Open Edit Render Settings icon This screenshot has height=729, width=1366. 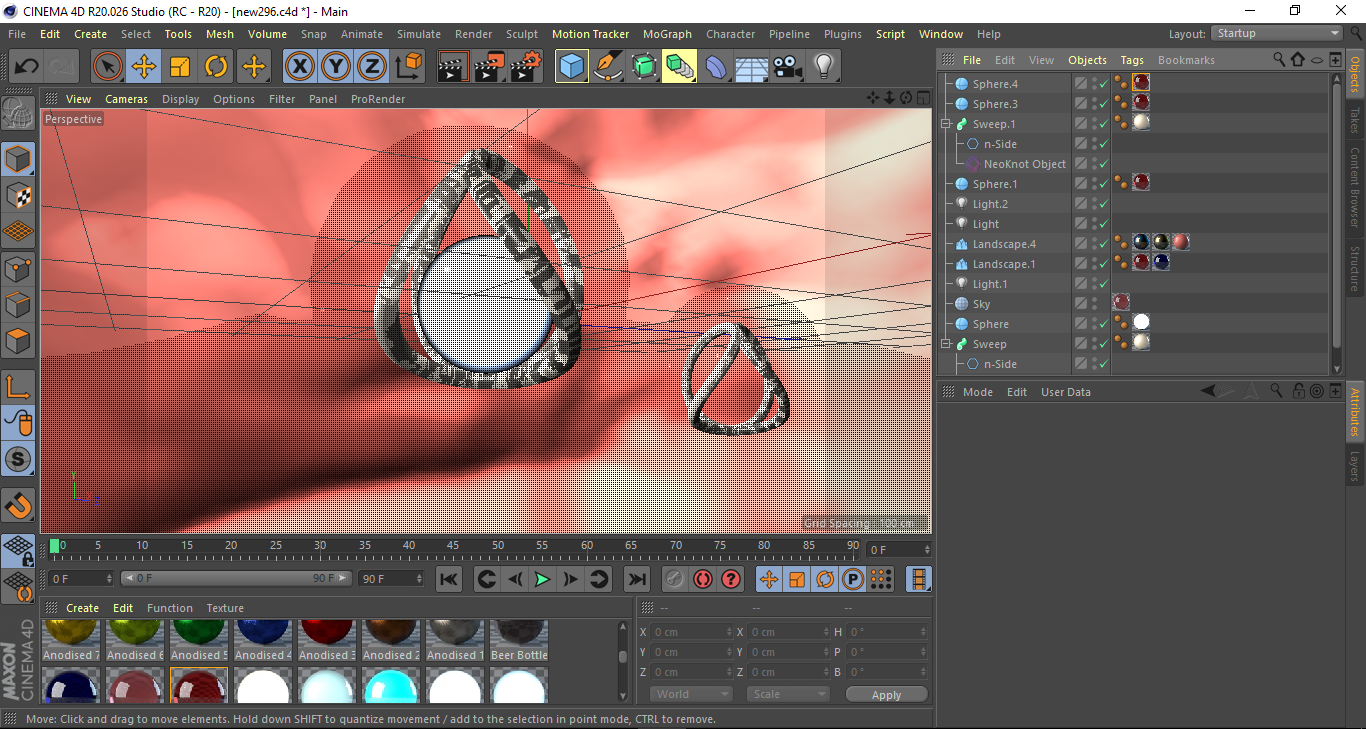(x=525, y=67)
